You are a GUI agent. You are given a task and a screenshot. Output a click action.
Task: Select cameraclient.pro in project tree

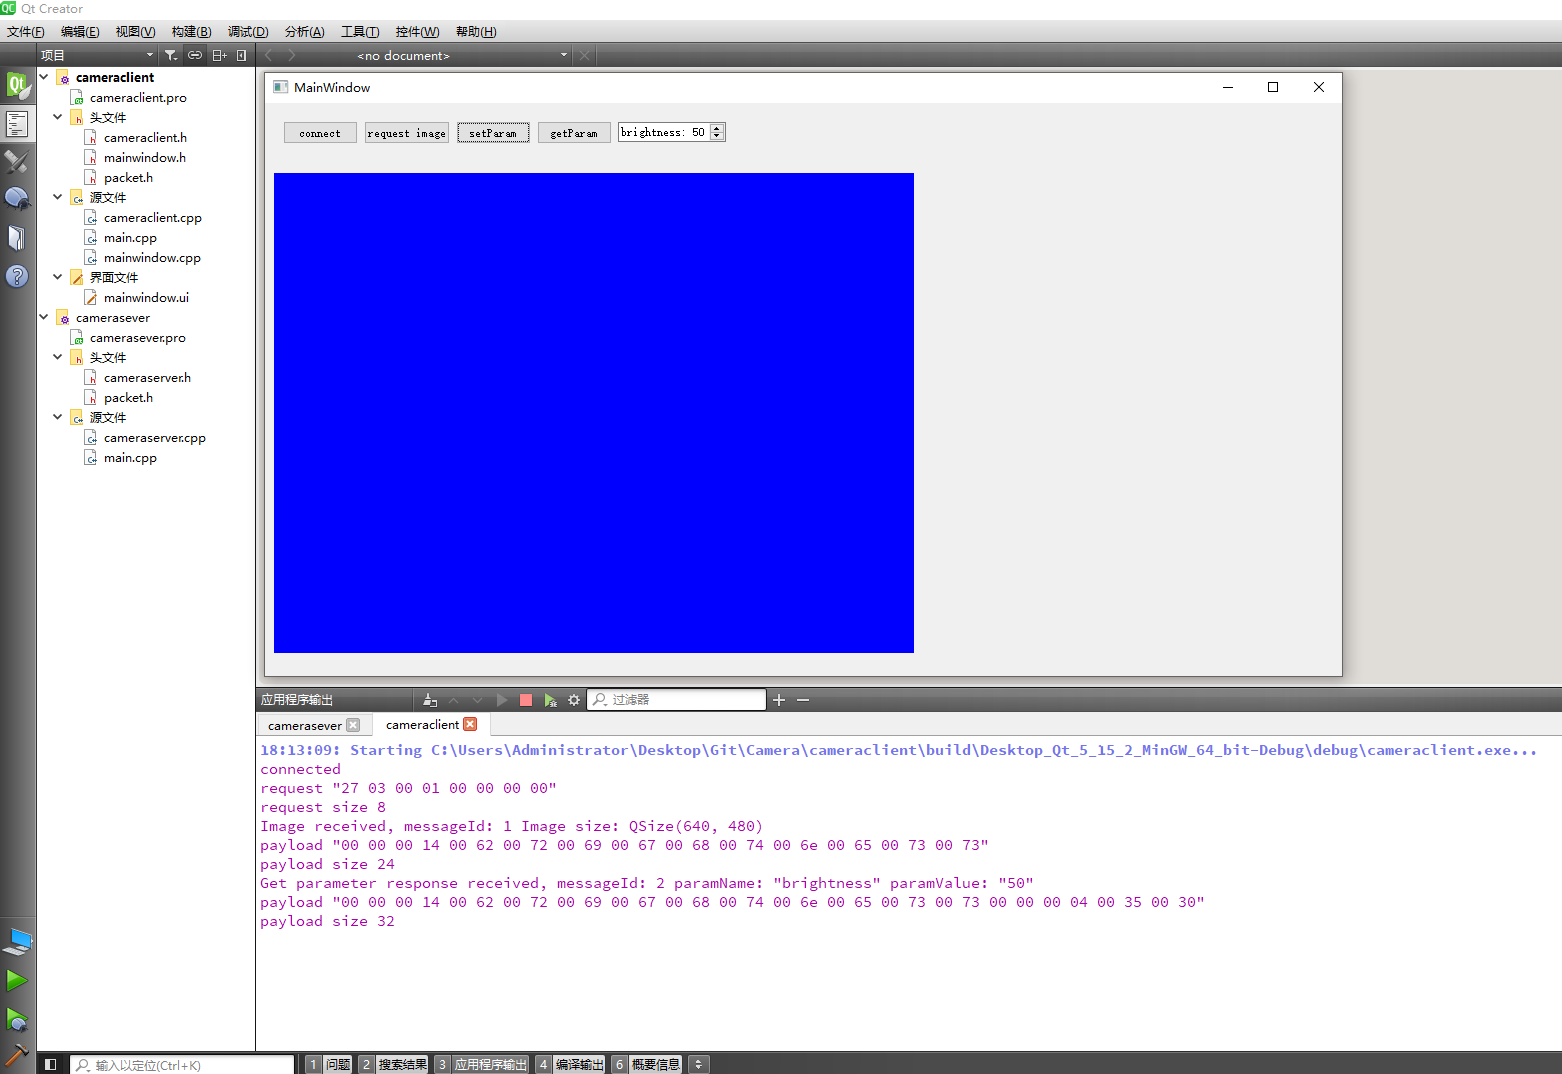coord(138,97)
